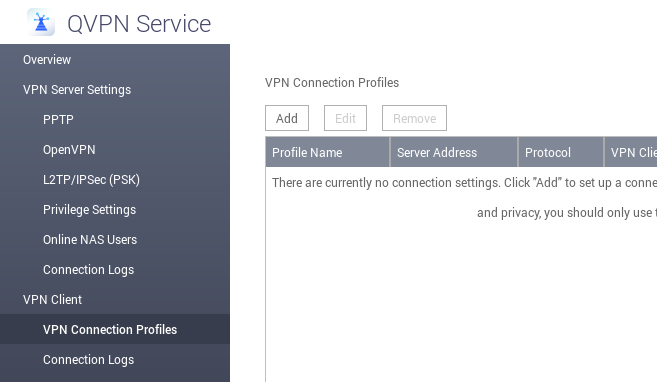
Task: Sort by Server Address column
Action: click(454, 152)
